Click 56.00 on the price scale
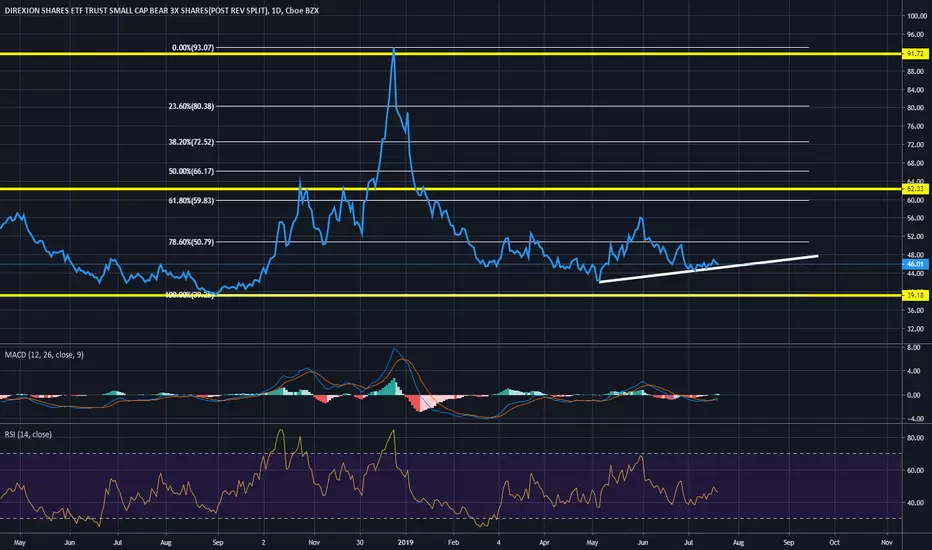The width and height of the screenshot is (932, 550). pos(916,218)
